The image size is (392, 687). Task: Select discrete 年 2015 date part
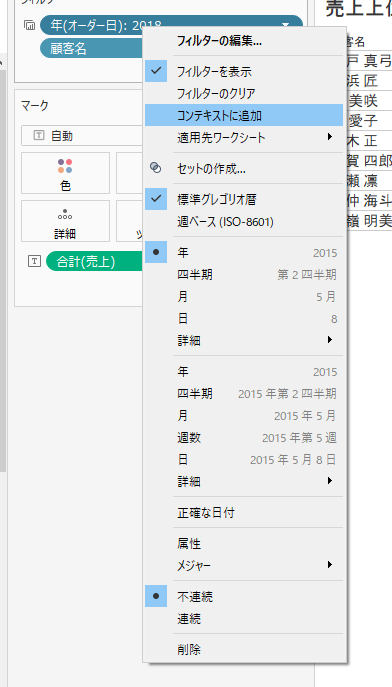pyautogui.click(x=244, y=253)
